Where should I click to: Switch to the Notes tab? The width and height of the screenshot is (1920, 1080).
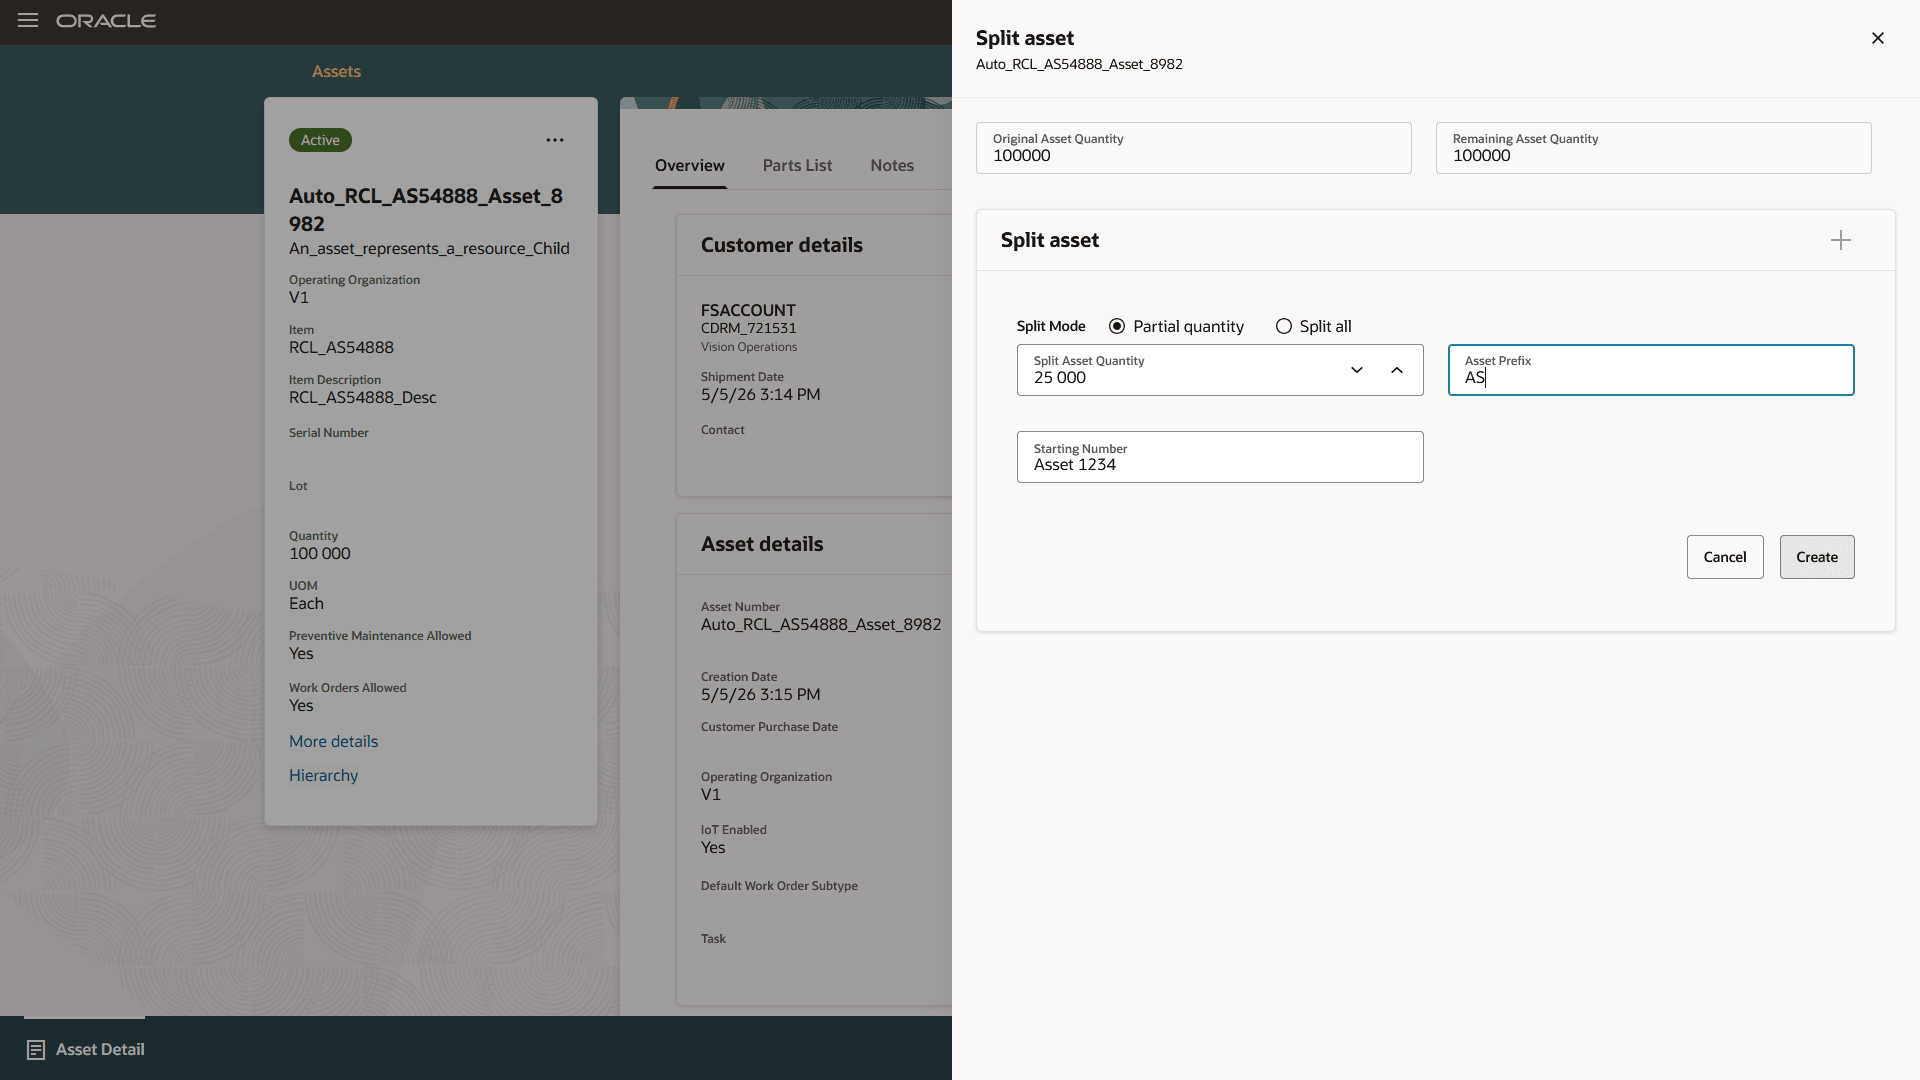[892, 166]
